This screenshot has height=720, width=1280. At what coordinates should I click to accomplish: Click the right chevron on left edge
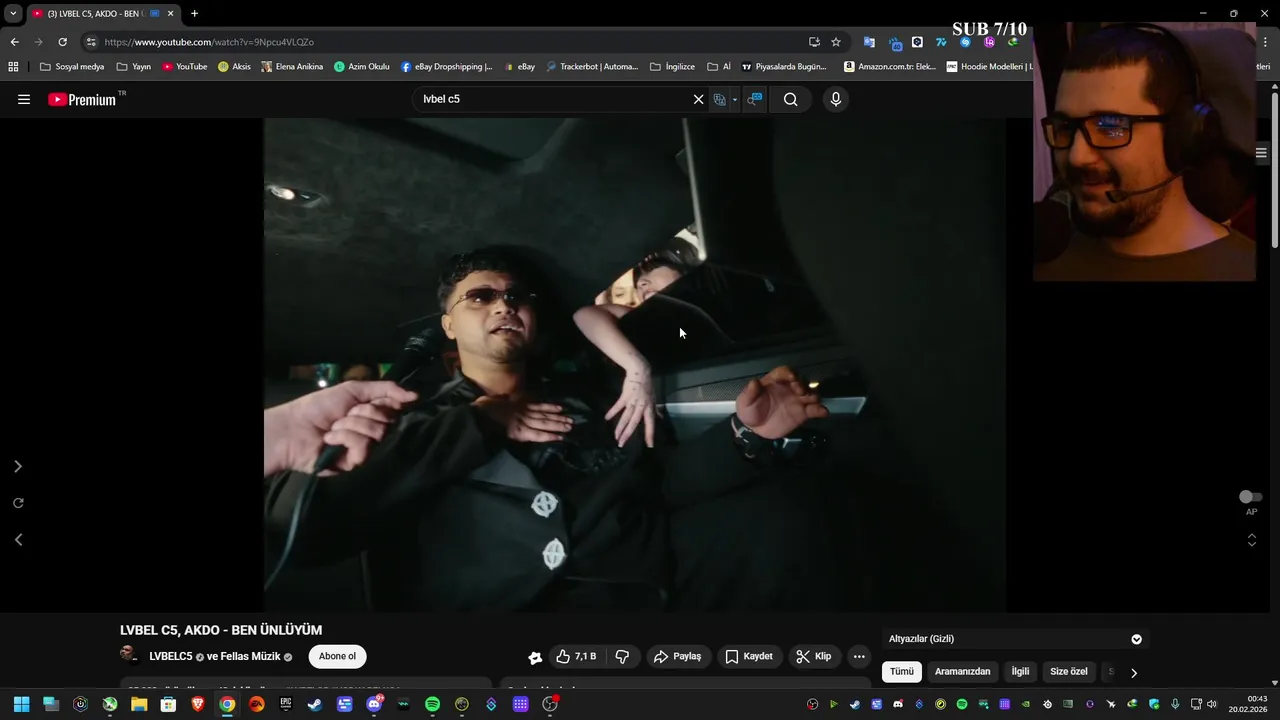pyautogui.click(x=17, y=467)
